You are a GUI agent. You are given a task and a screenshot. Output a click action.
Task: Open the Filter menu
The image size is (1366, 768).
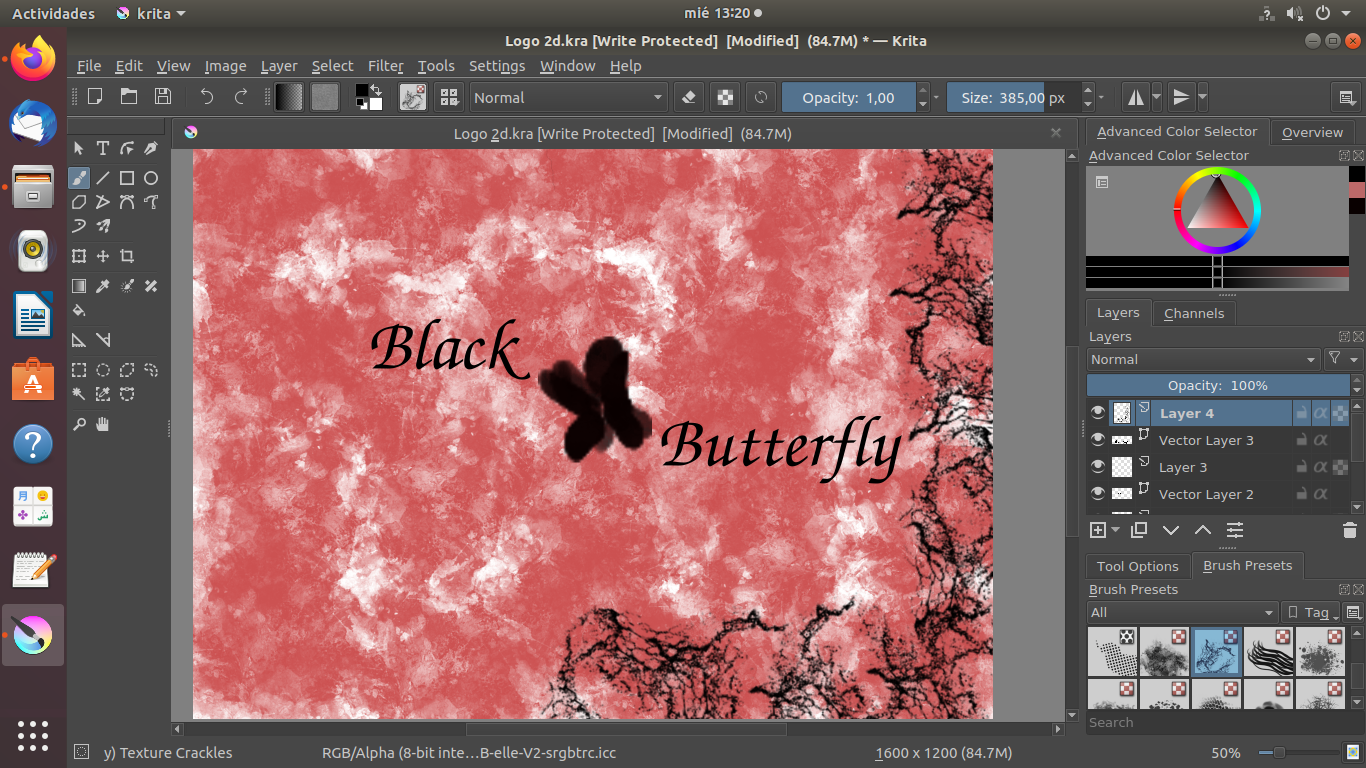click(x=385, y=66)
